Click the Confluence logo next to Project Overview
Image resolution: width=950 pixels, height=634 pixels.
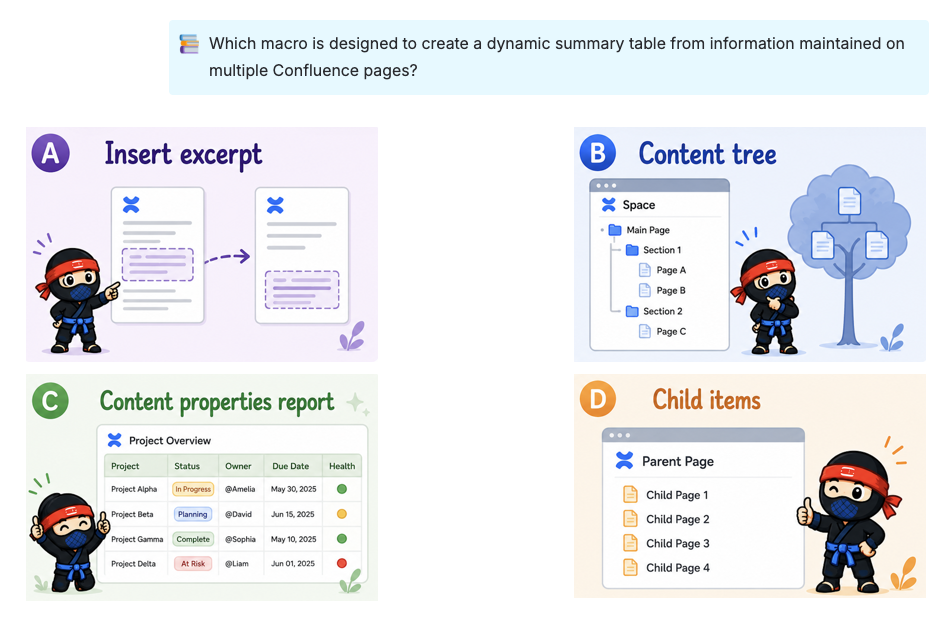(x=115, y=440)
